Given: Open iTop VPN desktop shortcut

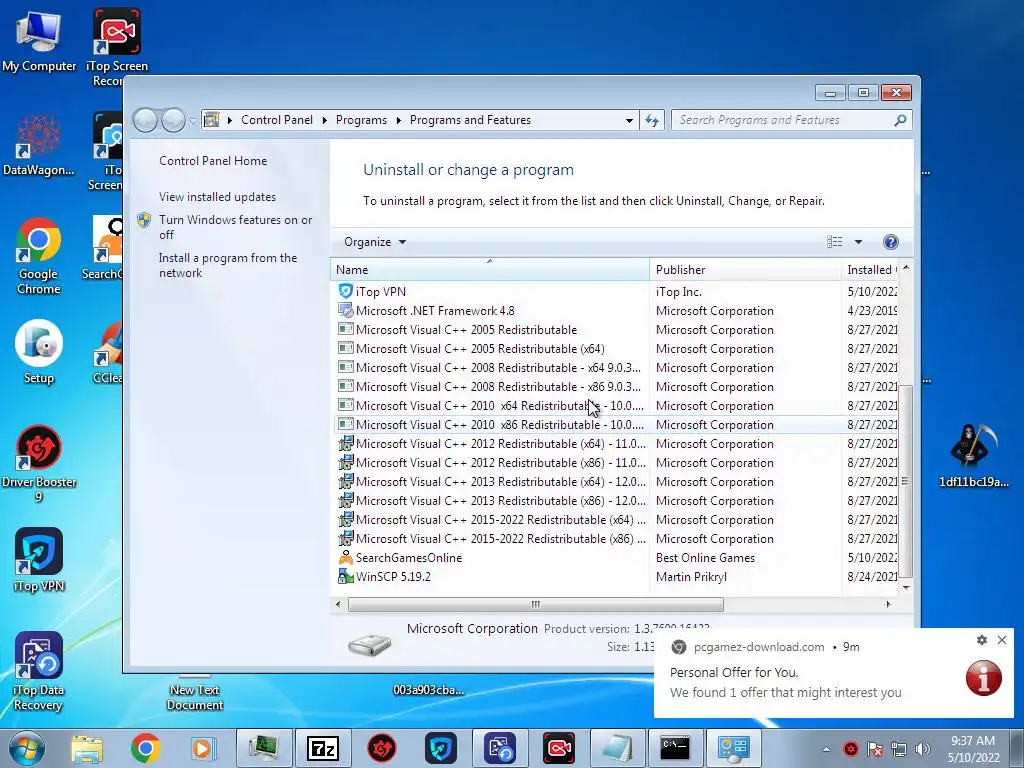Looking at the screenshot, I should click(39, 560).
